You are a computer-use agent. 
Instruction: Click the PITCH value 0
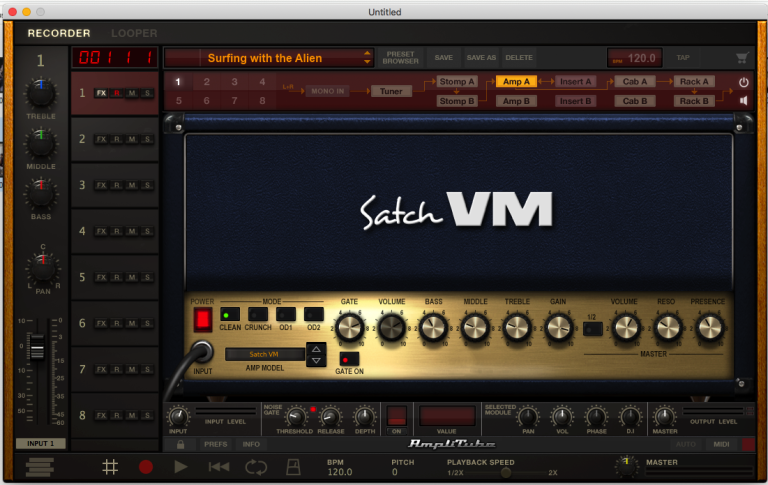point(394,472)
